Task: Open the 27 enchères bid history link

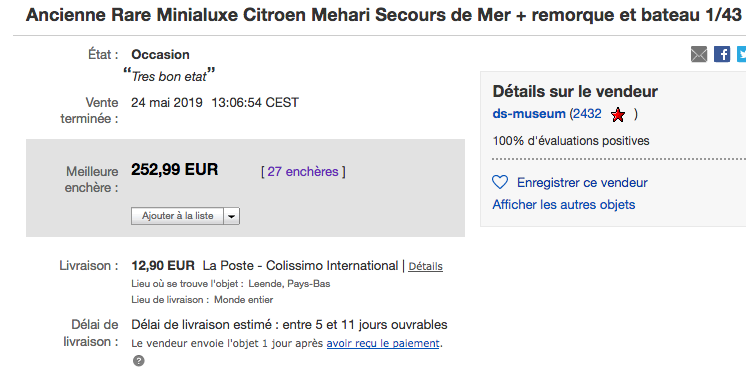Action: pyautogui.click(x=303, y=172)
